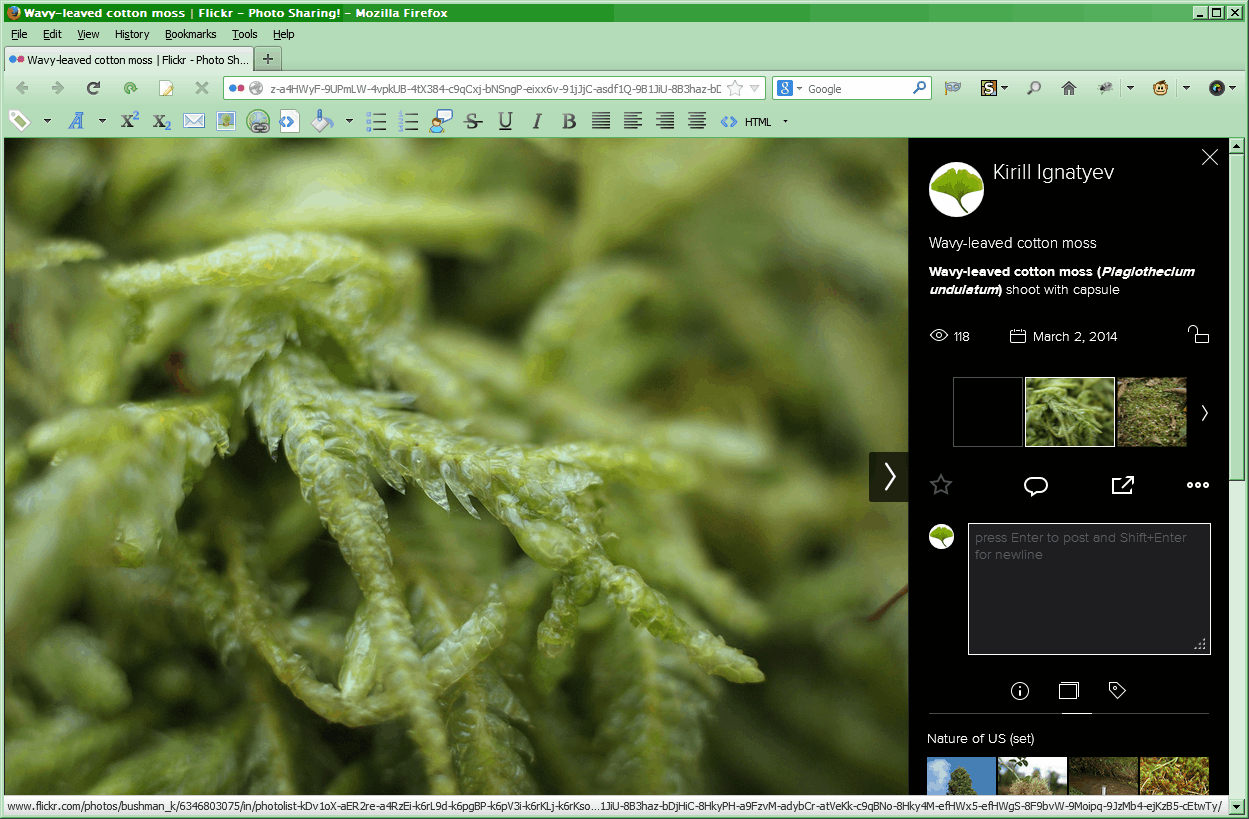Open the HTML dropdown in toolbar

coord(785,121)
